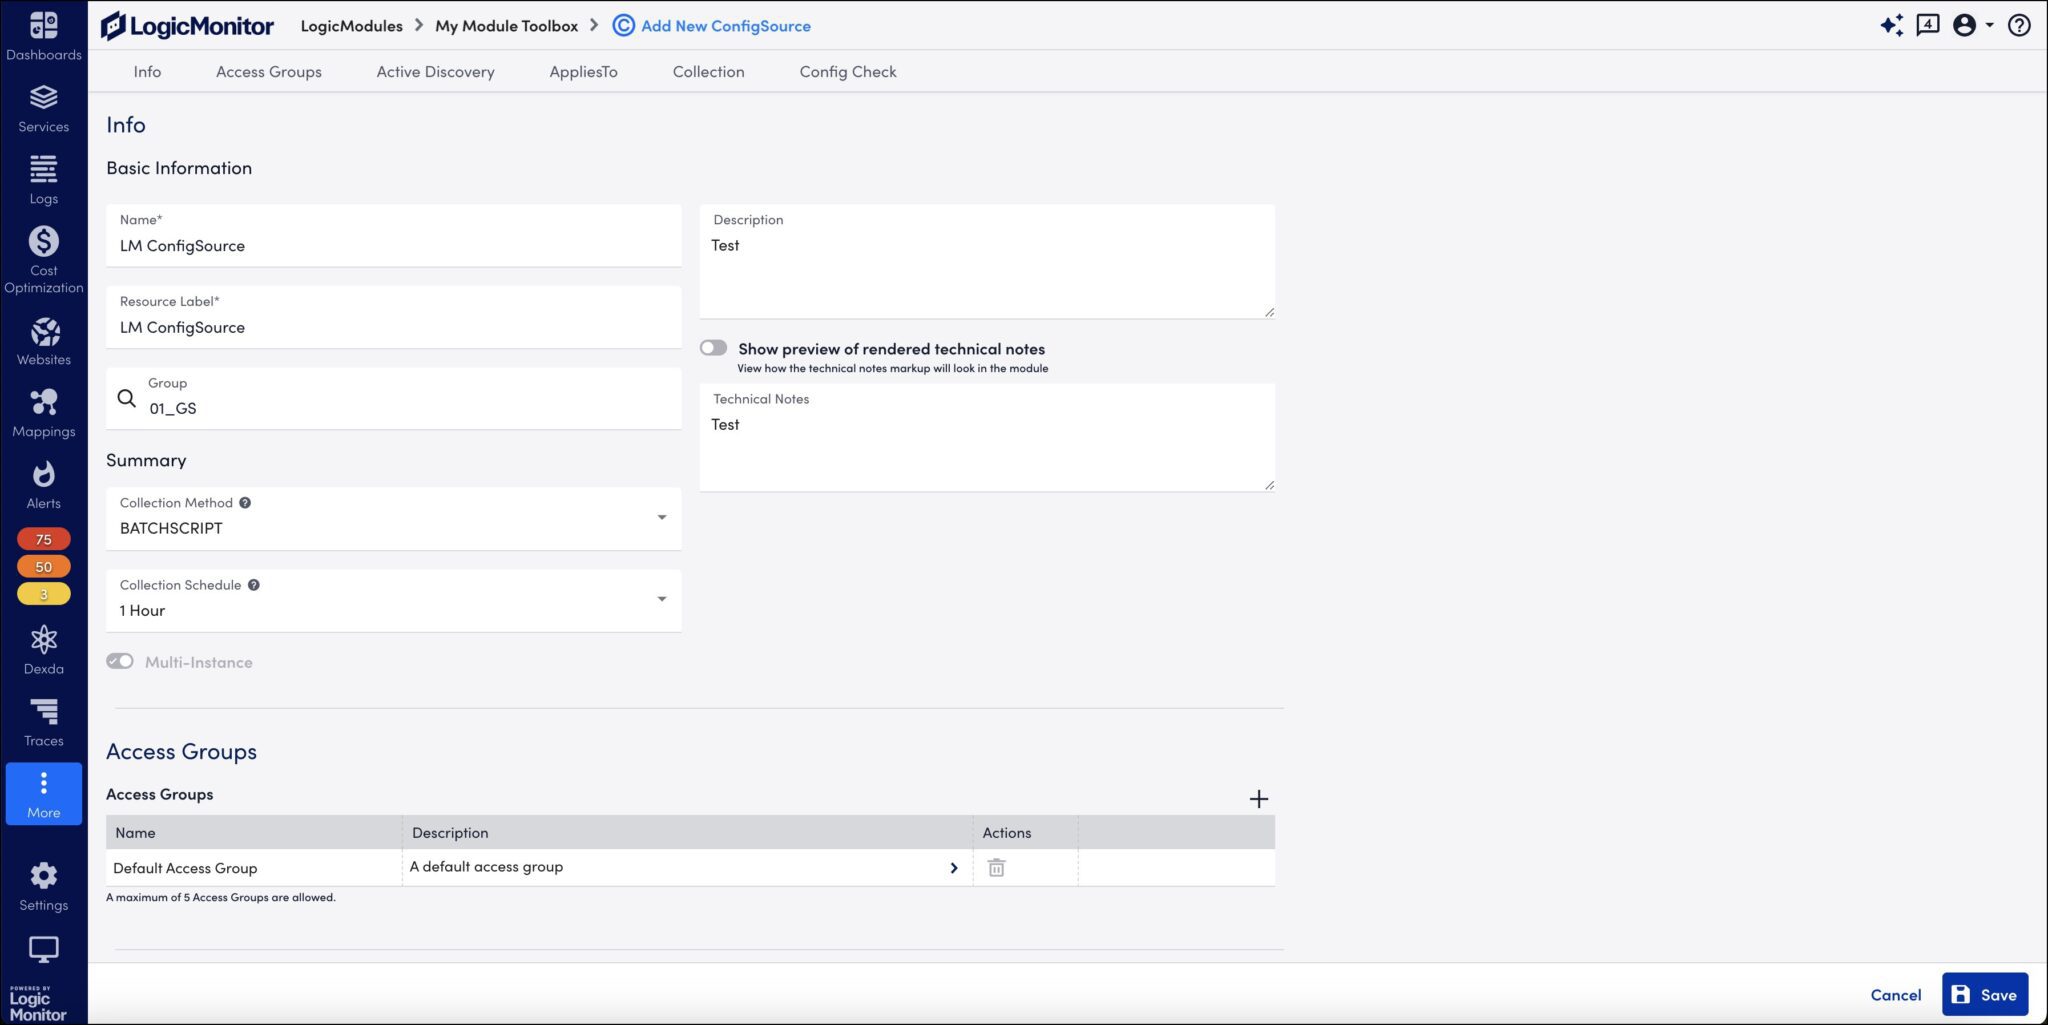This screenshot has width=2048, height=1025.
Task: Go to LogicModules breadcrumb
Action: [352, 26]
